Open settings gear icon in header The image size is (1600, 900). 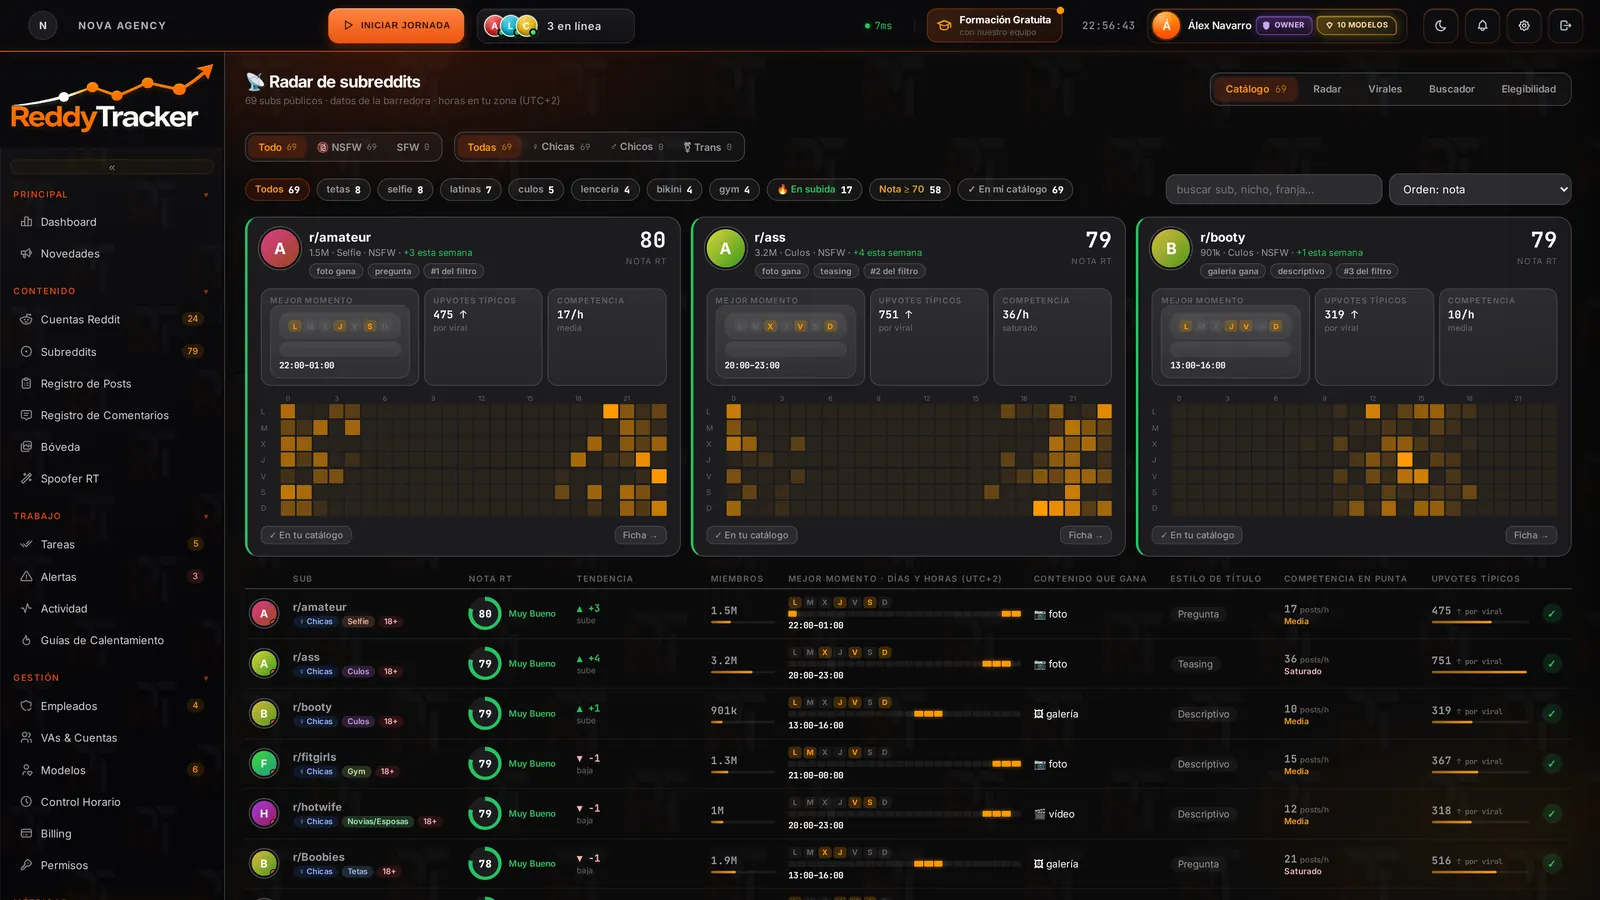[x=1524, y=26]
